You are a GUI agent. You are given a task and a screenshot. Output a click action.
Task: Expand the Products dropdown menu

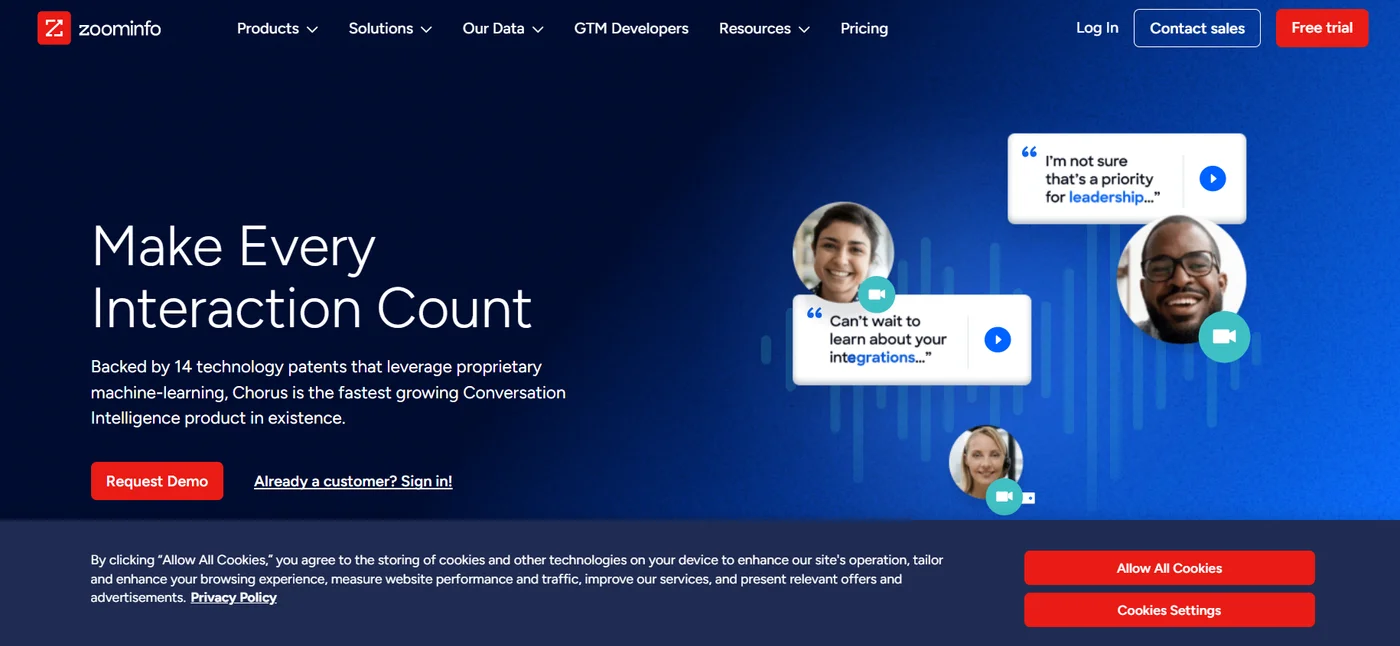pos(277,28)
